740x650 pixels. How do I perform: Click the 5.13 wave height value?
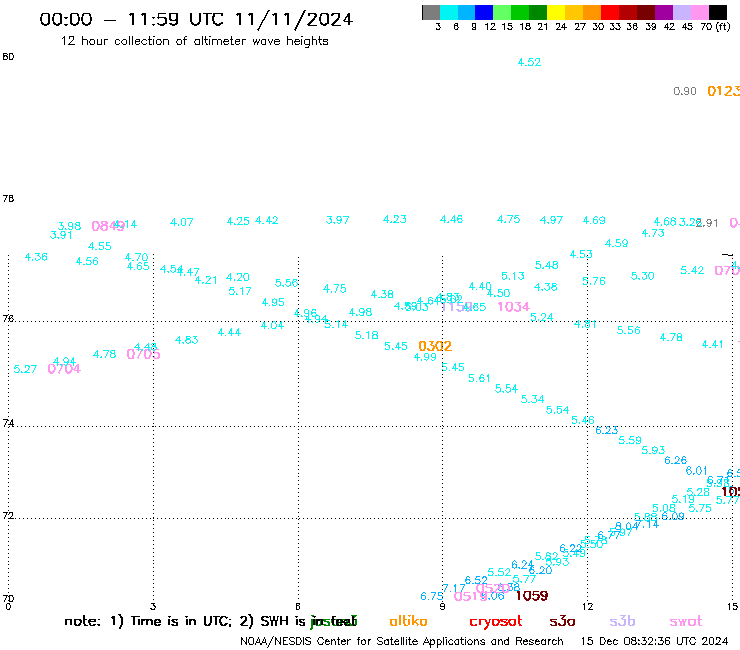click(513, 276)
